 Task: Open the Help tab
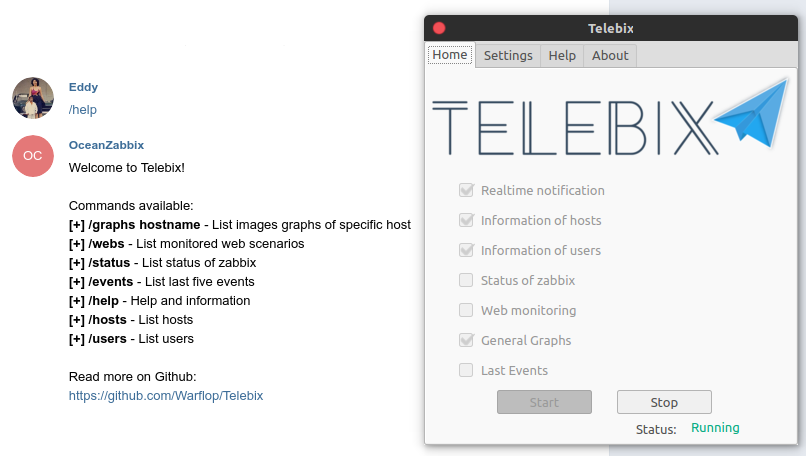pos(562,56)
